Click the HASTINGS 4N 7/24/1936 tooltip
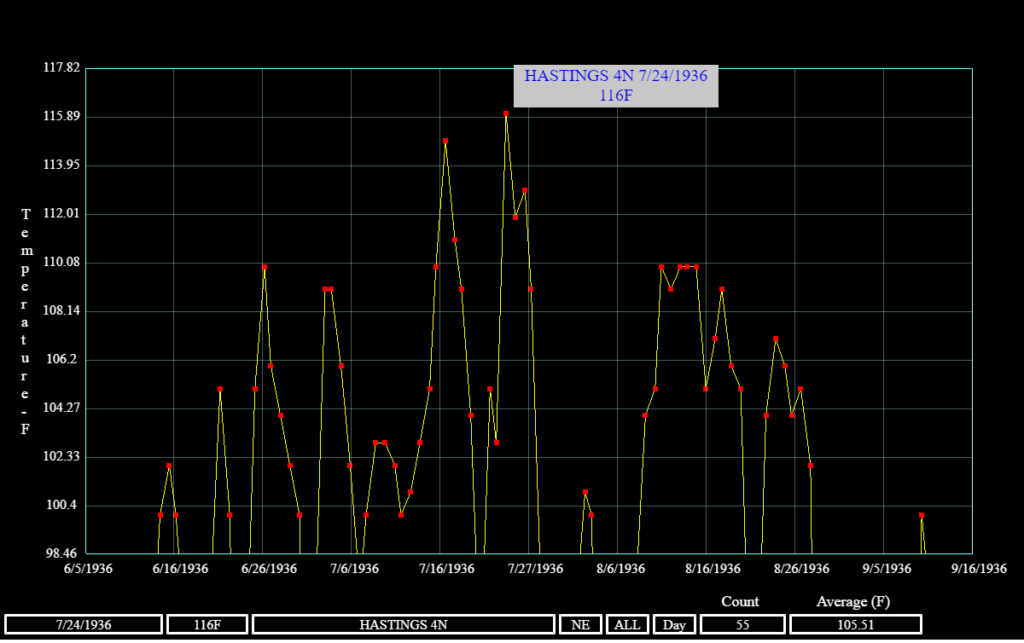 coord(616,86)
